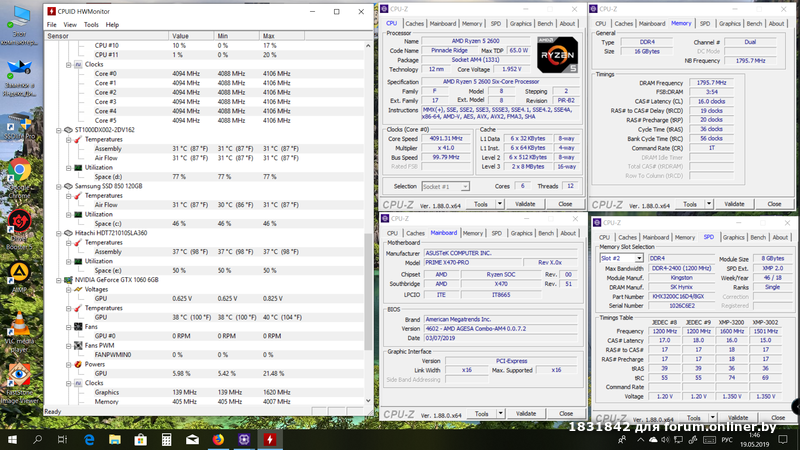The width and height of the screenshot is (800, 450).
Task: Open Firefox from taskbar
Action: [218, 439]
